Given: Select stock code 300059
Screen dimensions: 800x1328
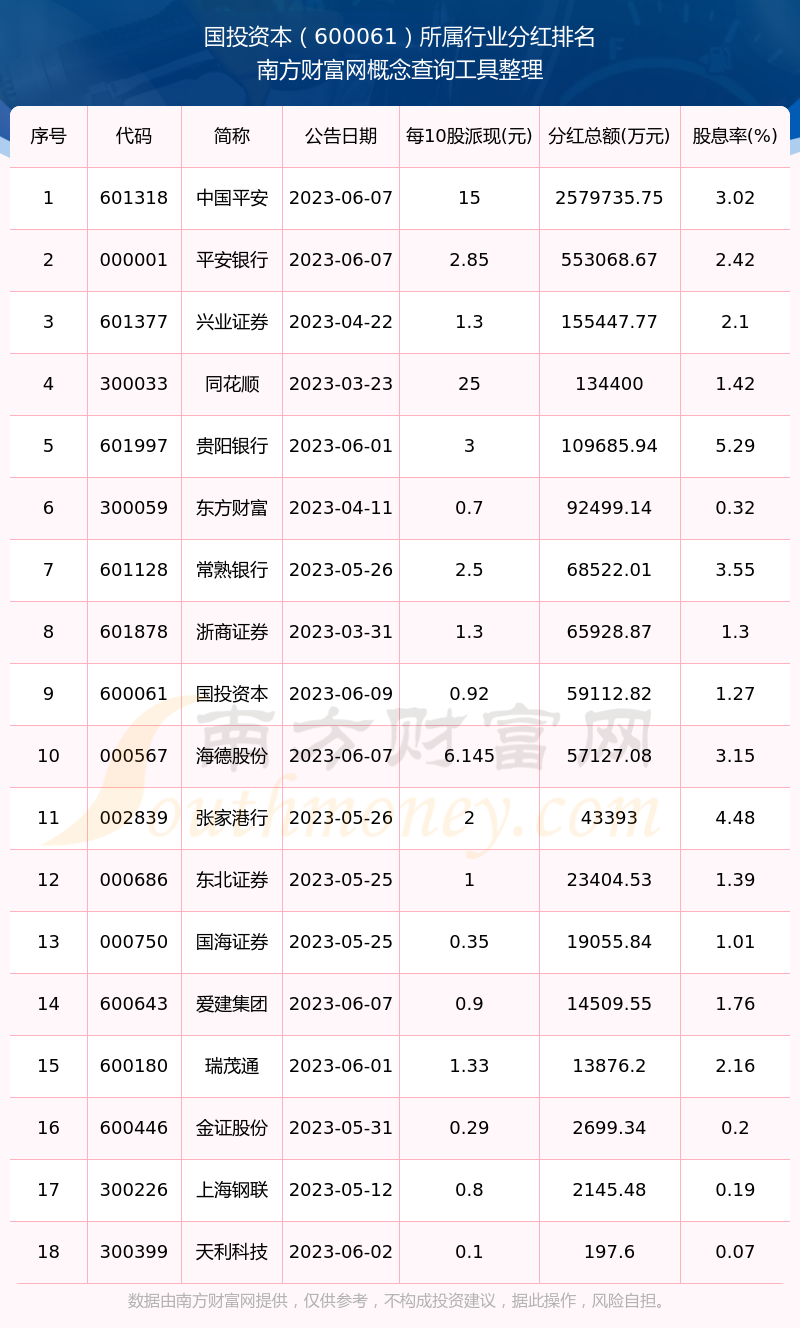Looking at the screenshot, I should pos(134,508).
